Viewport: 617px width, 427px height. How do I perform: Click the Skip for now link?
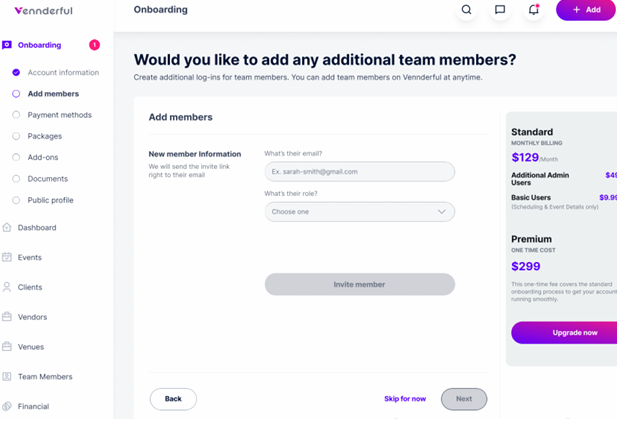(x=405, y=399)
